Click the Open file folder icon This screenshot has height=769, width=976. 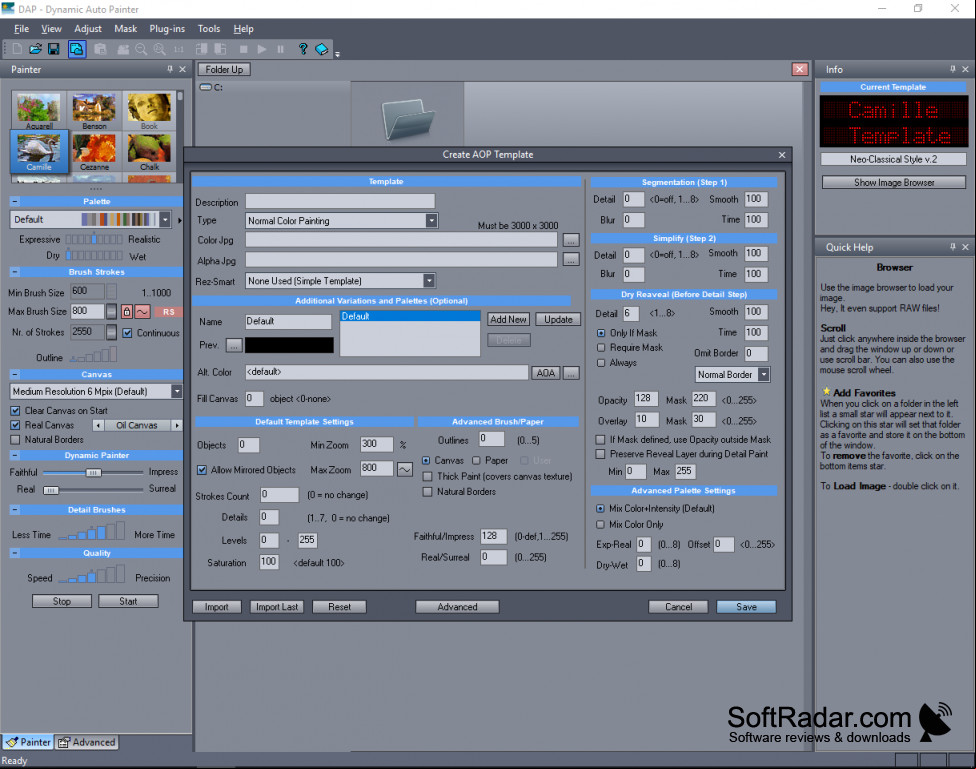point(35,49)
